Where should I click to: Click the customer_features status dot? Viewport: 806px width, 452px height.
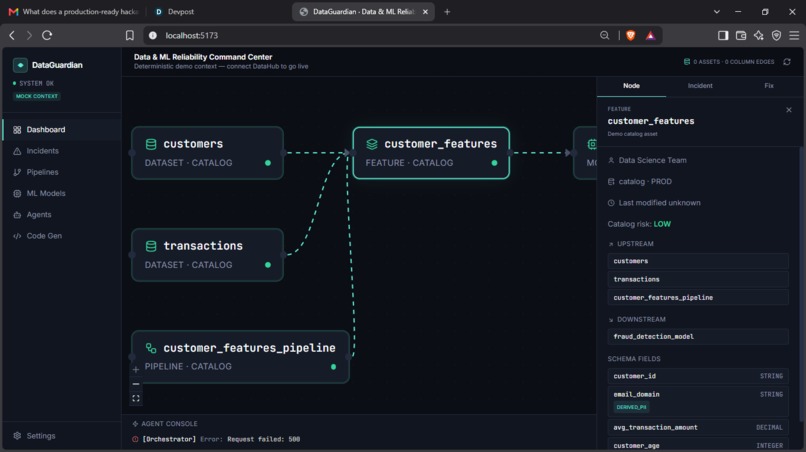tap(494, 163)
